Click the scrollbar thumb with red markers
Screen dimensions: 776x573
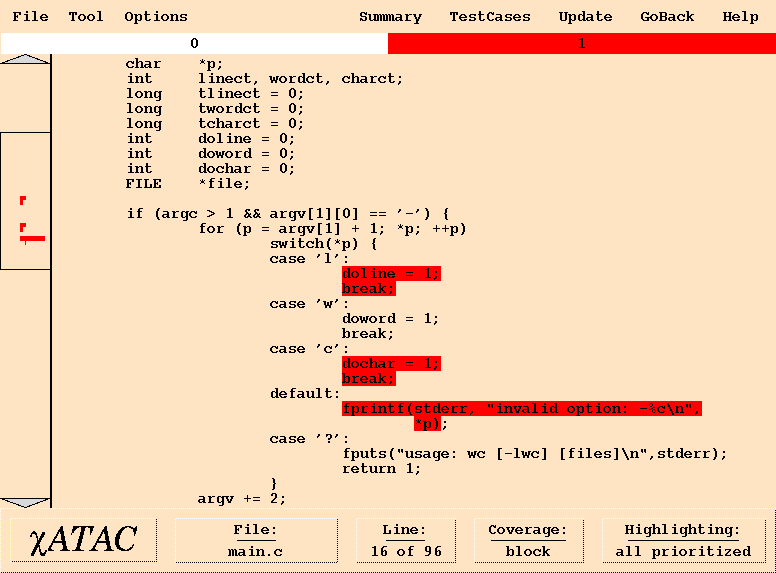tap(25, 200)
